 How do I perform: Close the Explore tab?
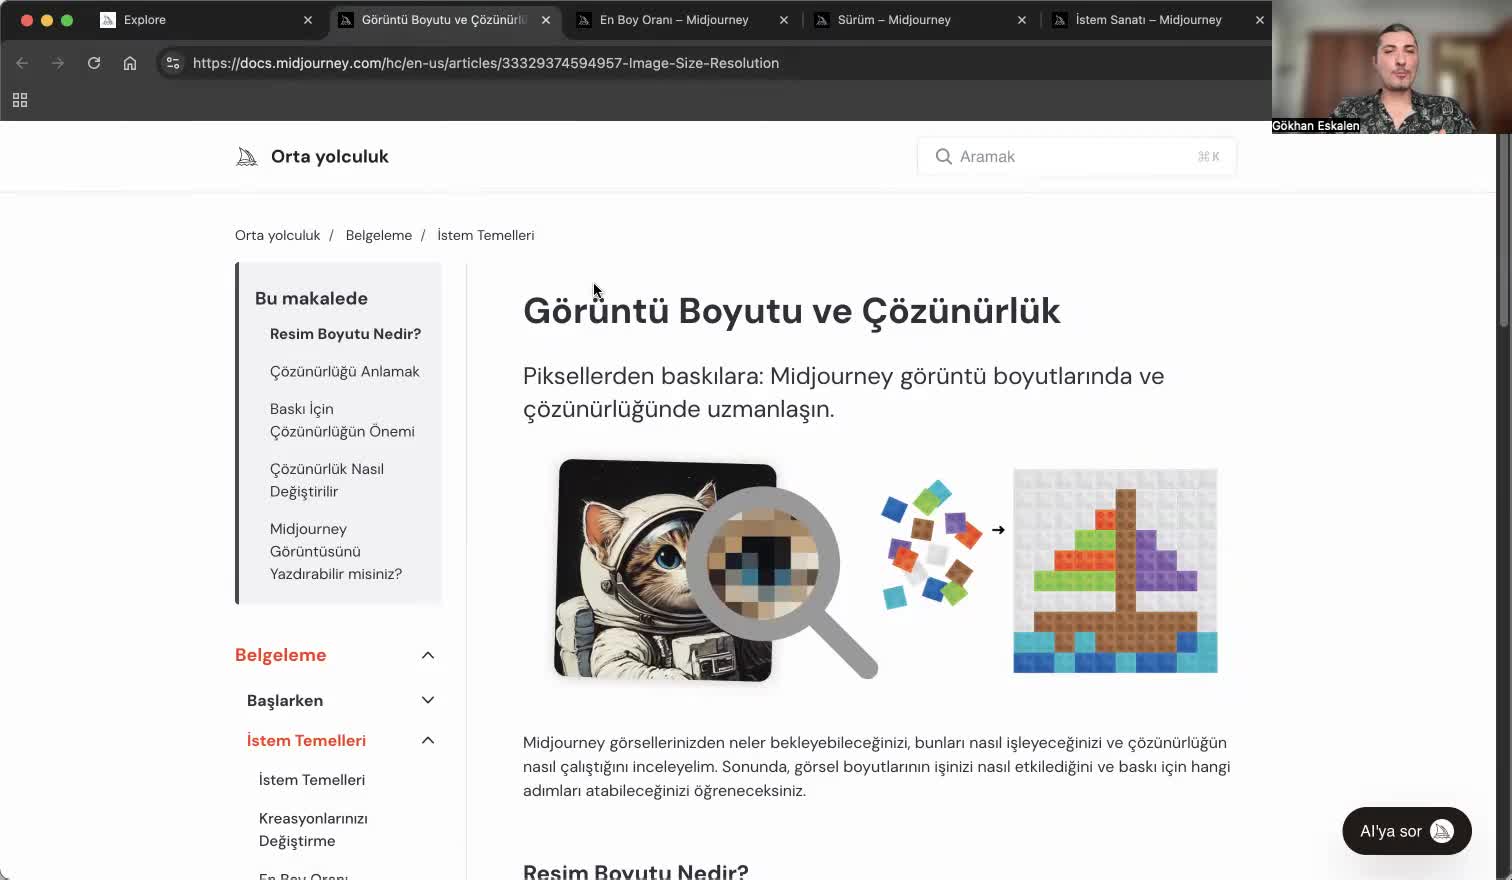pyautogui.click(x=308, y=20)
